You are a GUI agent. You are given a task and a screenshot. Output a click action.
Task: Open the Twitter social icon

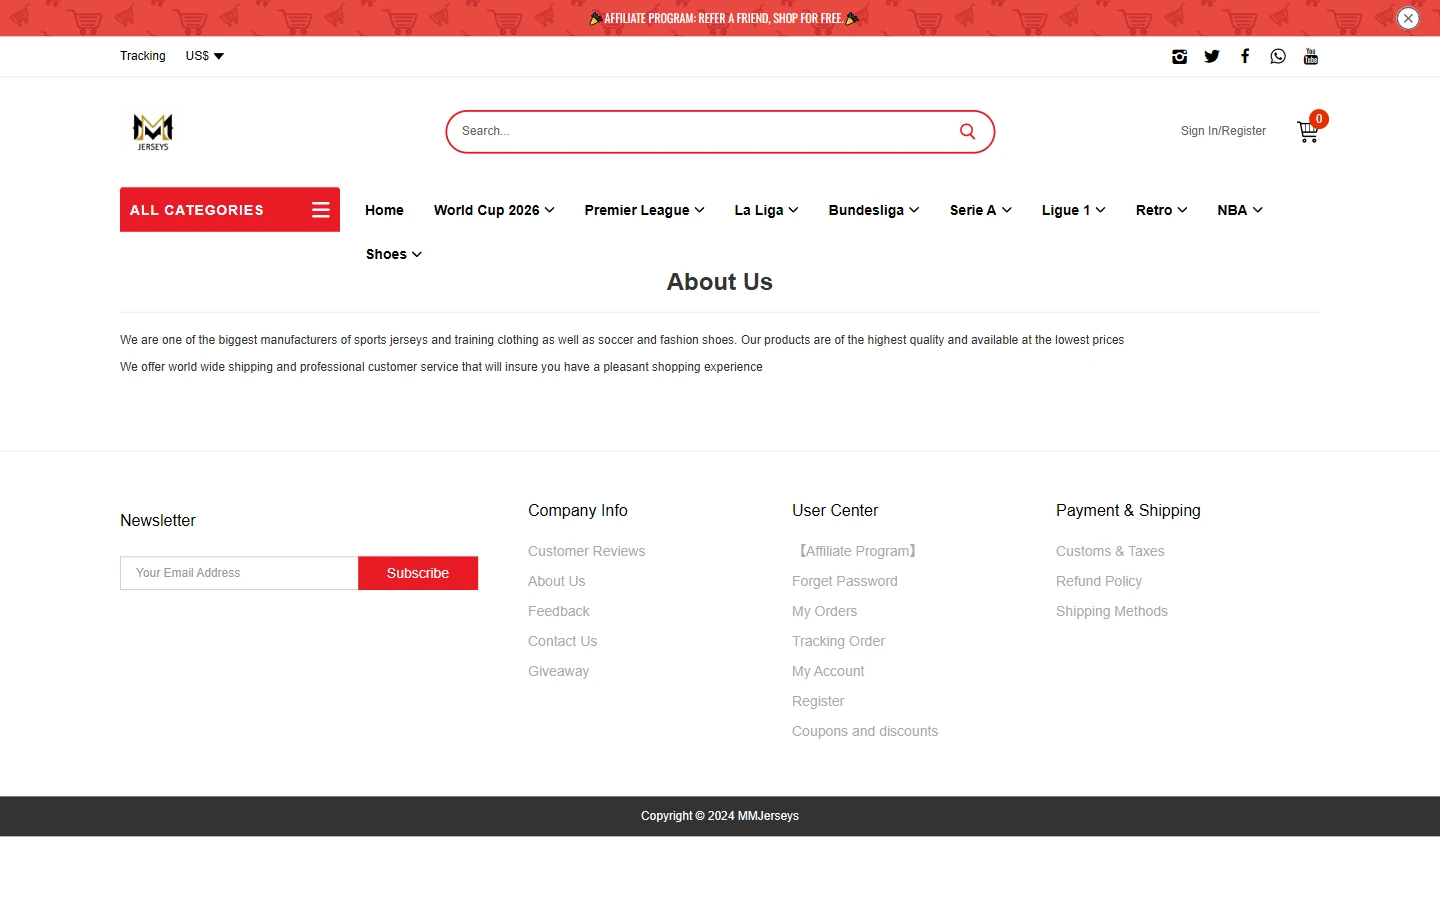pyautogui.click(x=1212, y=57)
